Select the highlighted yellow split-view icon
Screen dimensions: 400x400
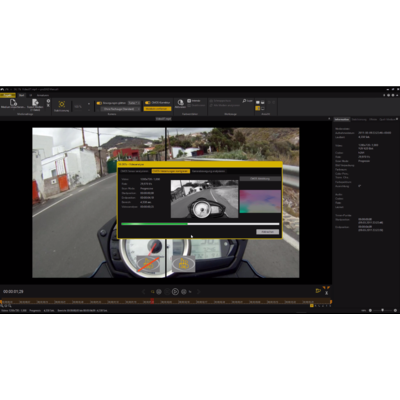click(x=257, y=108)
